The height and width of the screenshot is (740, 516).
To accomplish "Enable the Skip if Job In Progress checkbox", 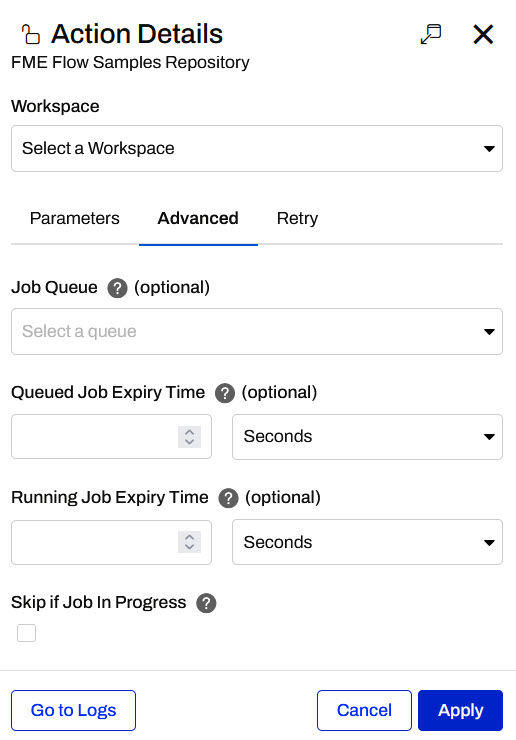I will (x=26, y=633).
